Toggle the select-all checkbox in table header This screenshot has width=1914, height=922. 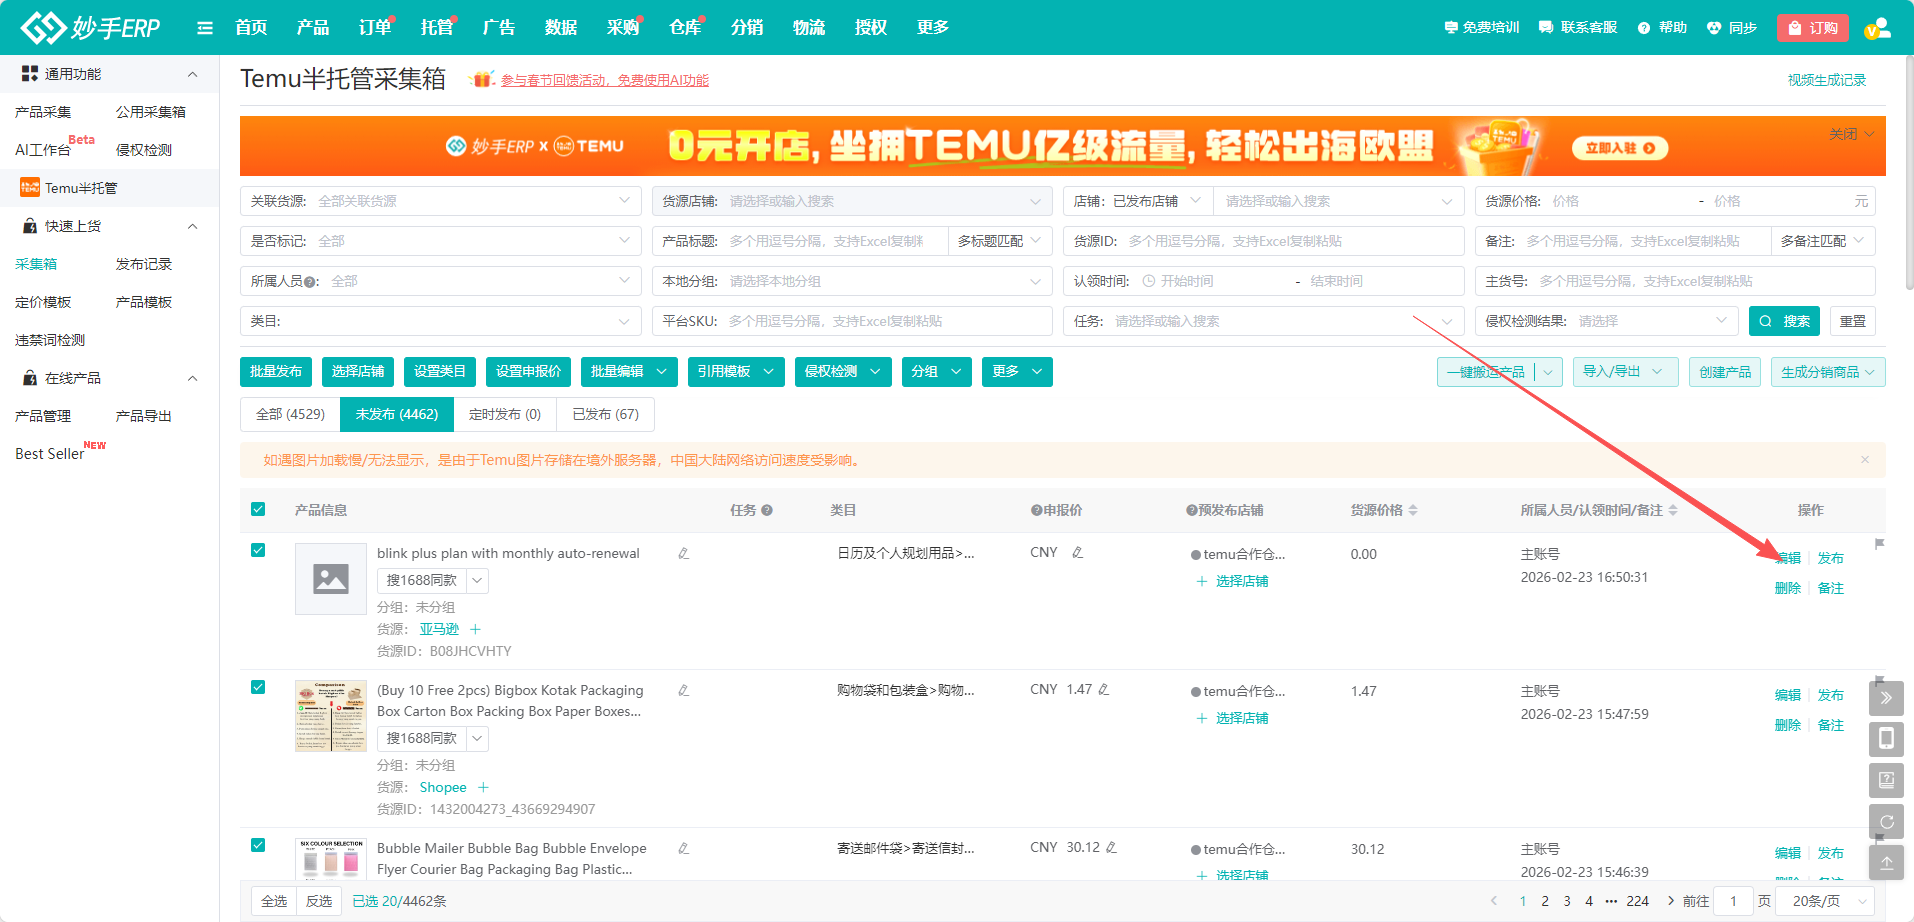pos(258,510)
